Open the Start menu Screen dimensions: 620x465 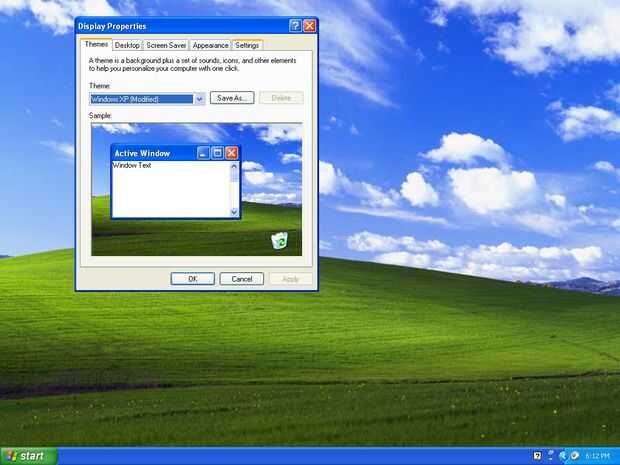[x=29, y=456]
